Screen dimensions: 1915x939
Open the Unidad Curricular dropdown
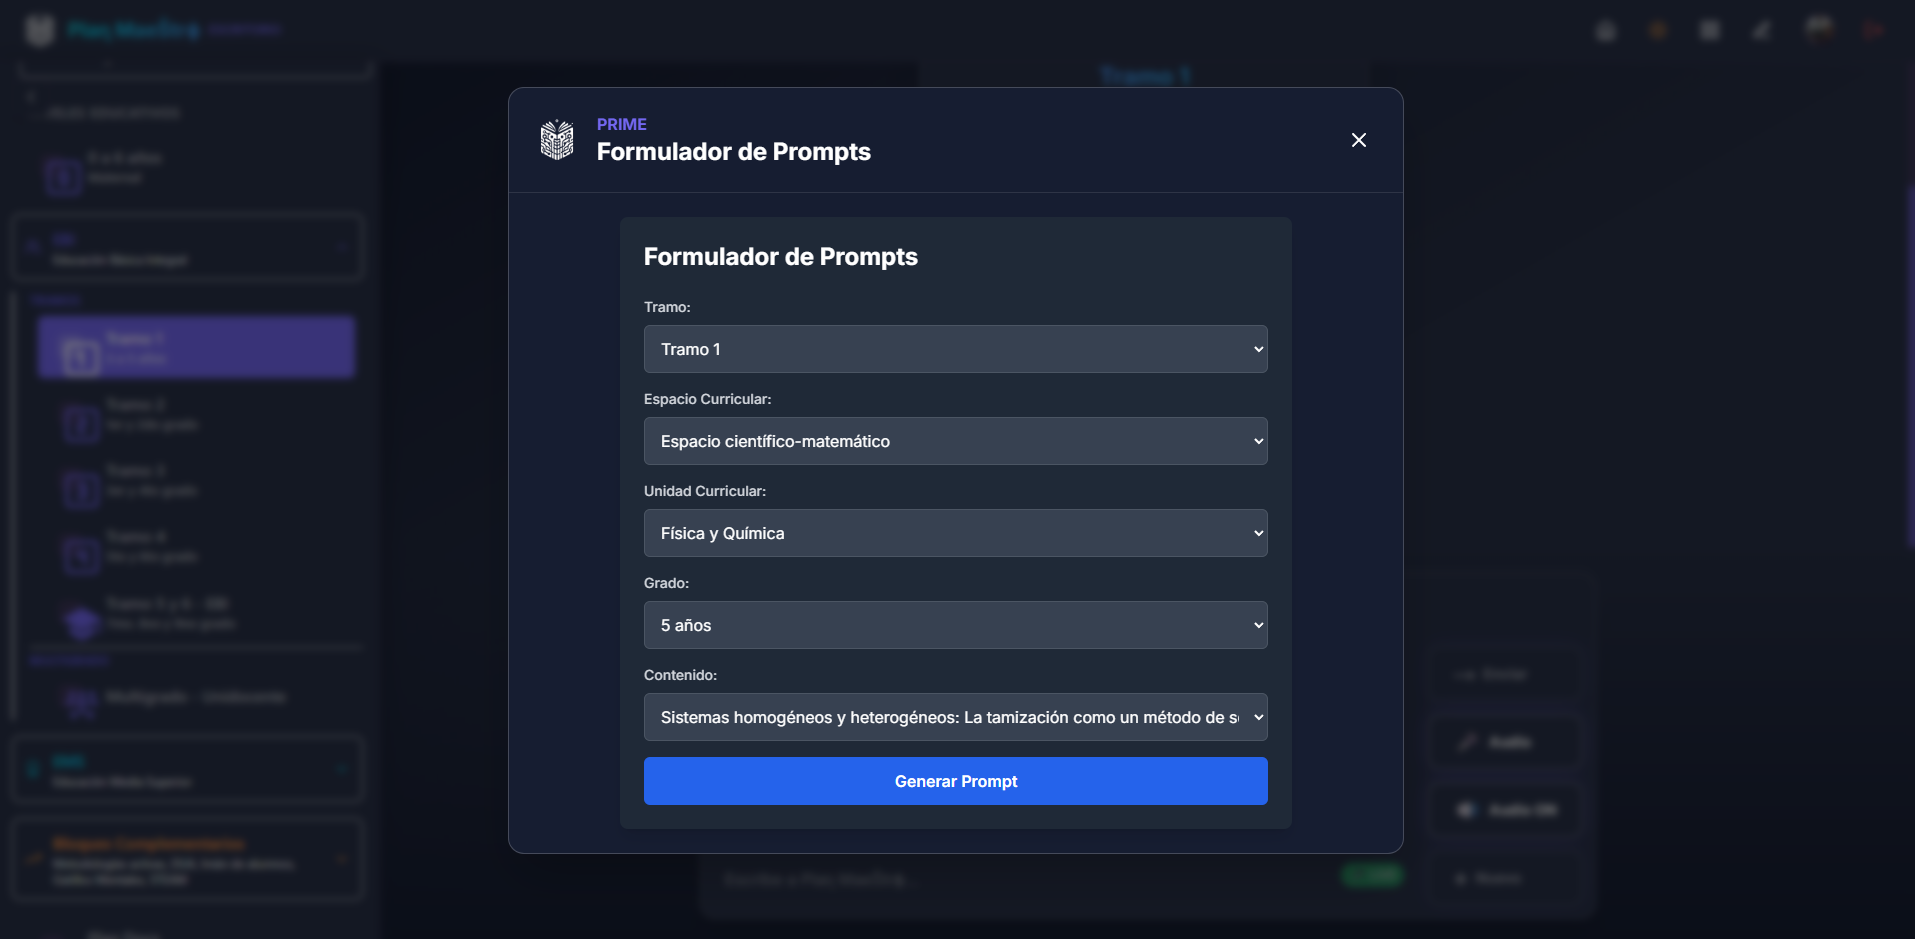955,533
